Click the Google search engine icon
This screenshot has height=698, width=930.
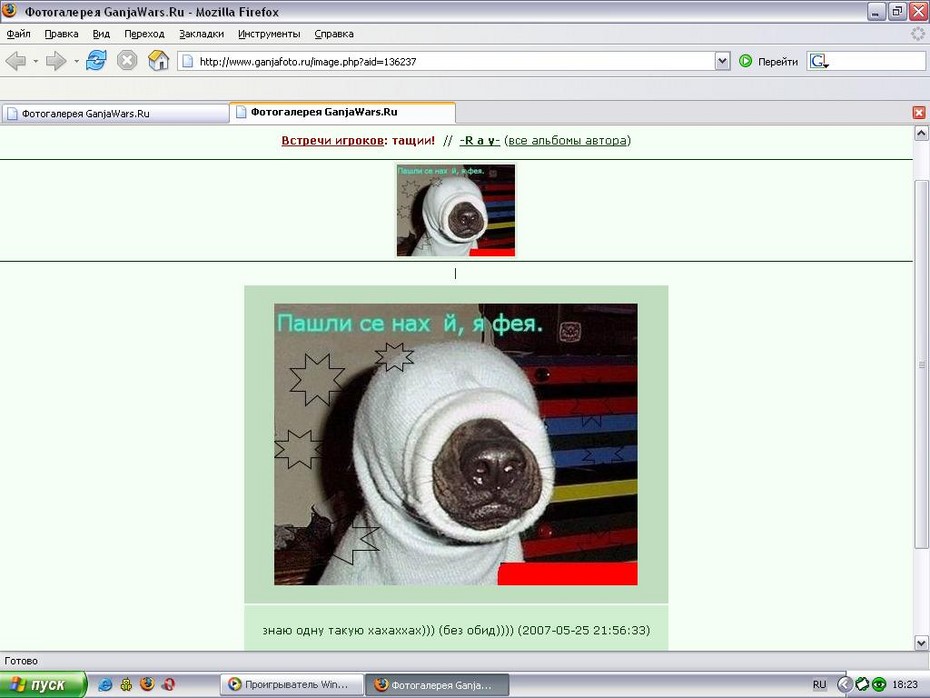tap(818, 61)
